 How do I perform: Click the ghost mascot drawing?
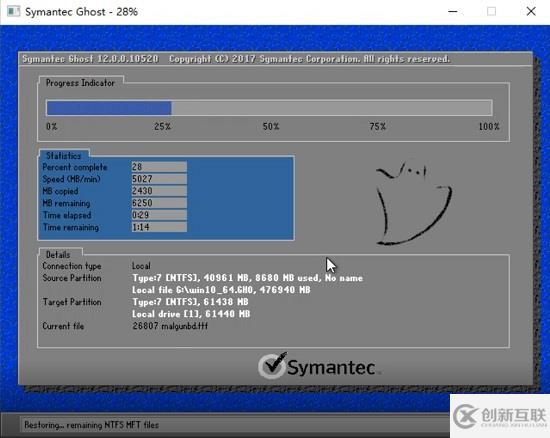[x=414, y=202]
